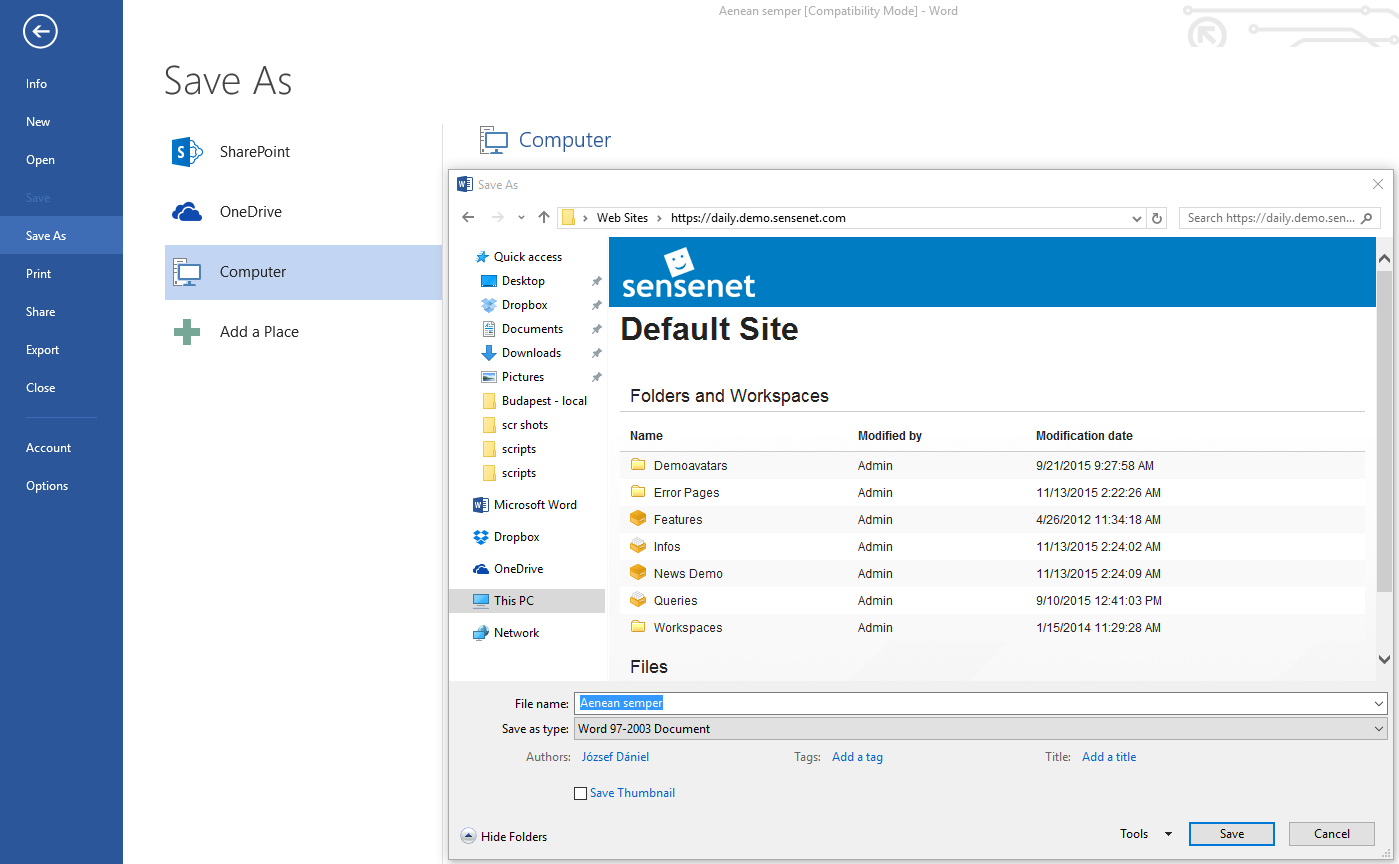Viewport: 1399px width, 864px height.
Task: Open the Tools dropdown menu
Action: click(x=1146, y=834)
